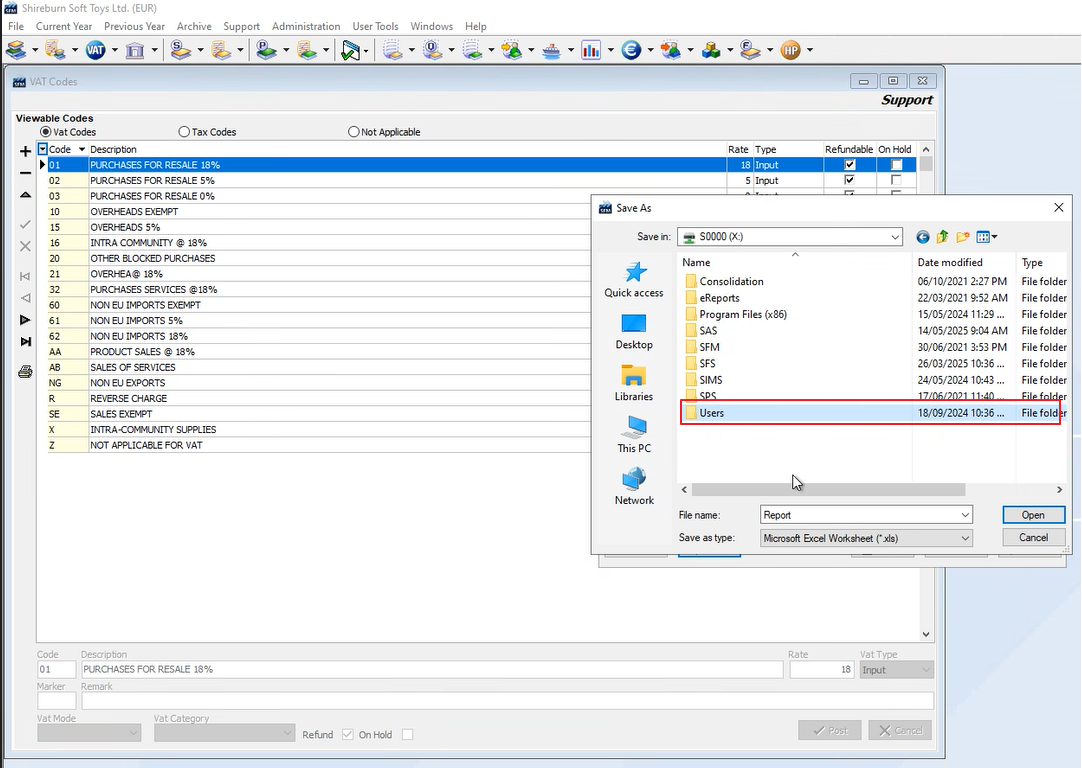Toggle Refundable checkbox for code 02
This screenshot has height=768, width=1082.
click(850, 181)
